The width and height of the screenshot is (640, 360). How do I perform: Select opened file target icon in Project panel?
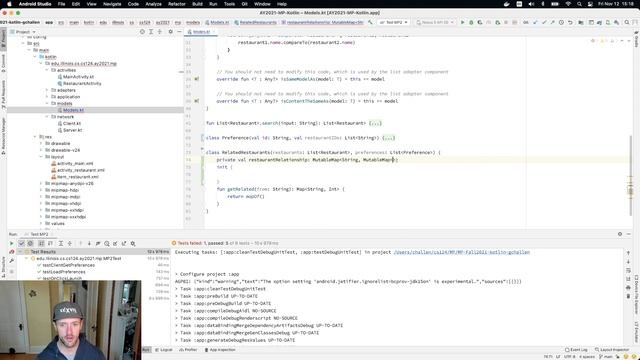(x=142, y=31)
